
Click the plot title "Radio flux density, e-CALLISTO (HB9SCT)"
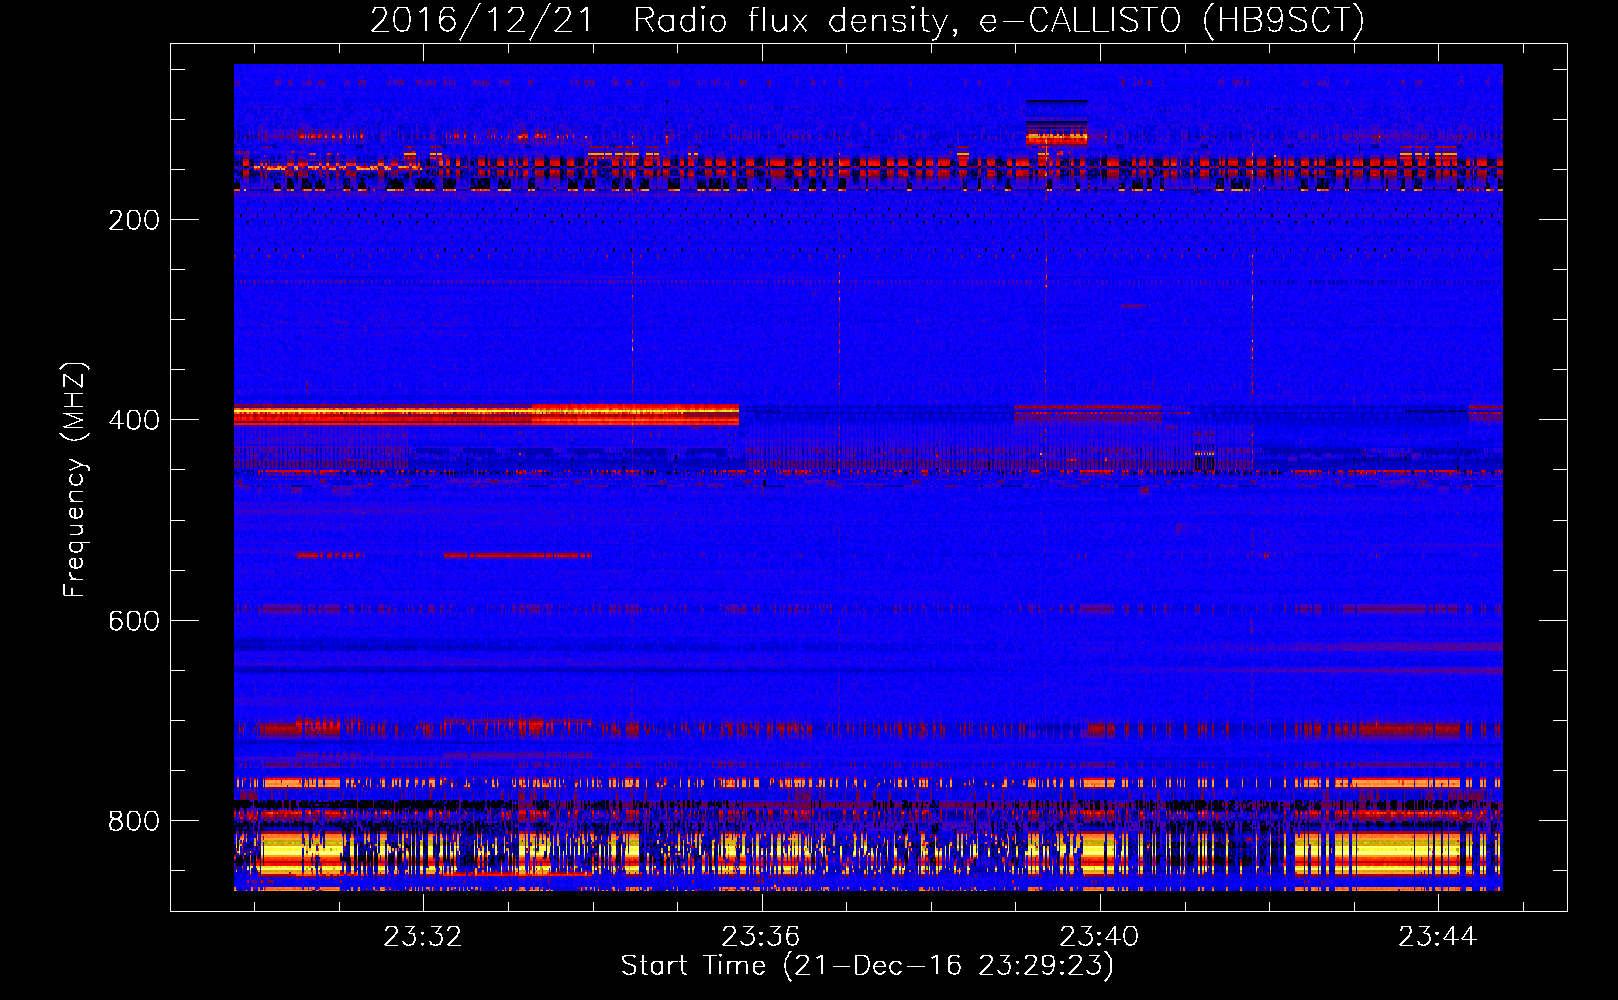tap(999, 20)
